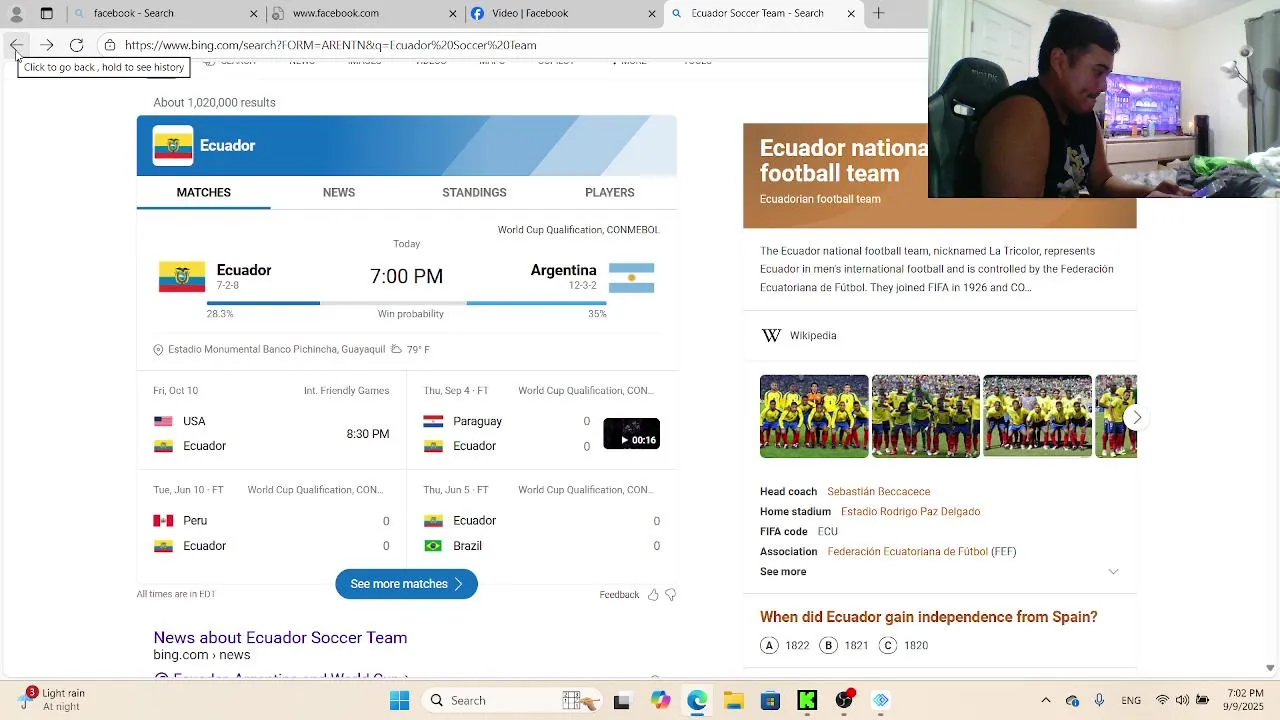This screenshot has height=720, width=1280.
Task: Switch to www.facebook.com browser tab
Action: click(x=363, y=13)
